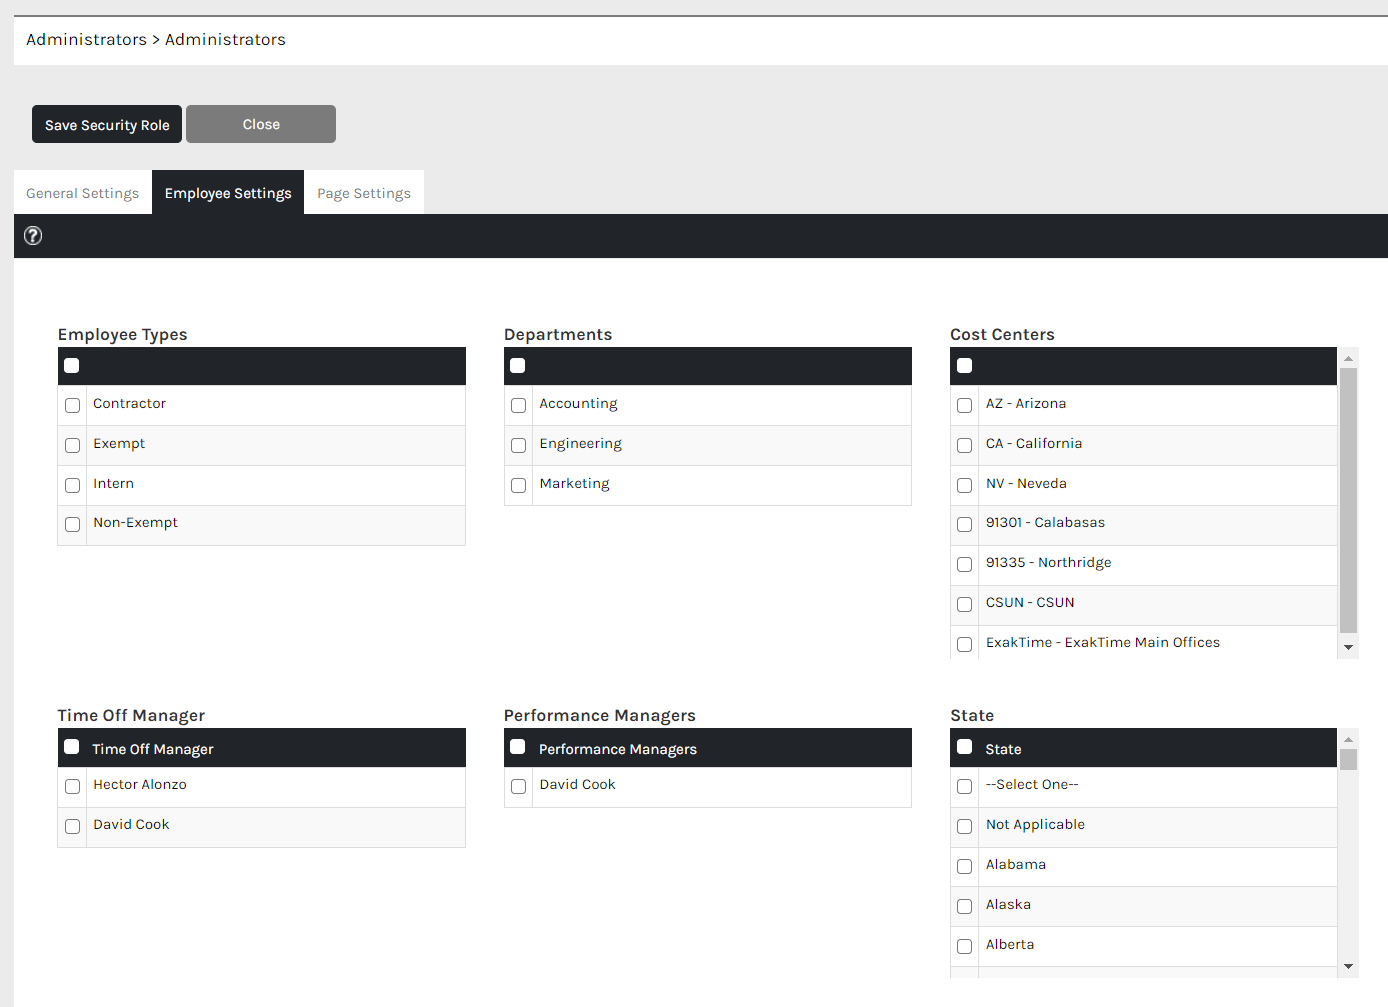
Task: Check the Alaska state
Action: 964,906
